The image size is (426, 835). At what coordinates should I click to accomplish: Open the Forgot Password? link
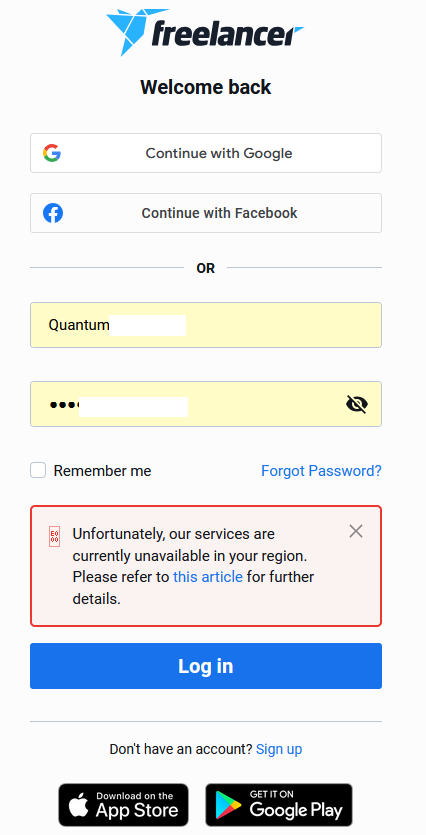click(x=321, y=471)
